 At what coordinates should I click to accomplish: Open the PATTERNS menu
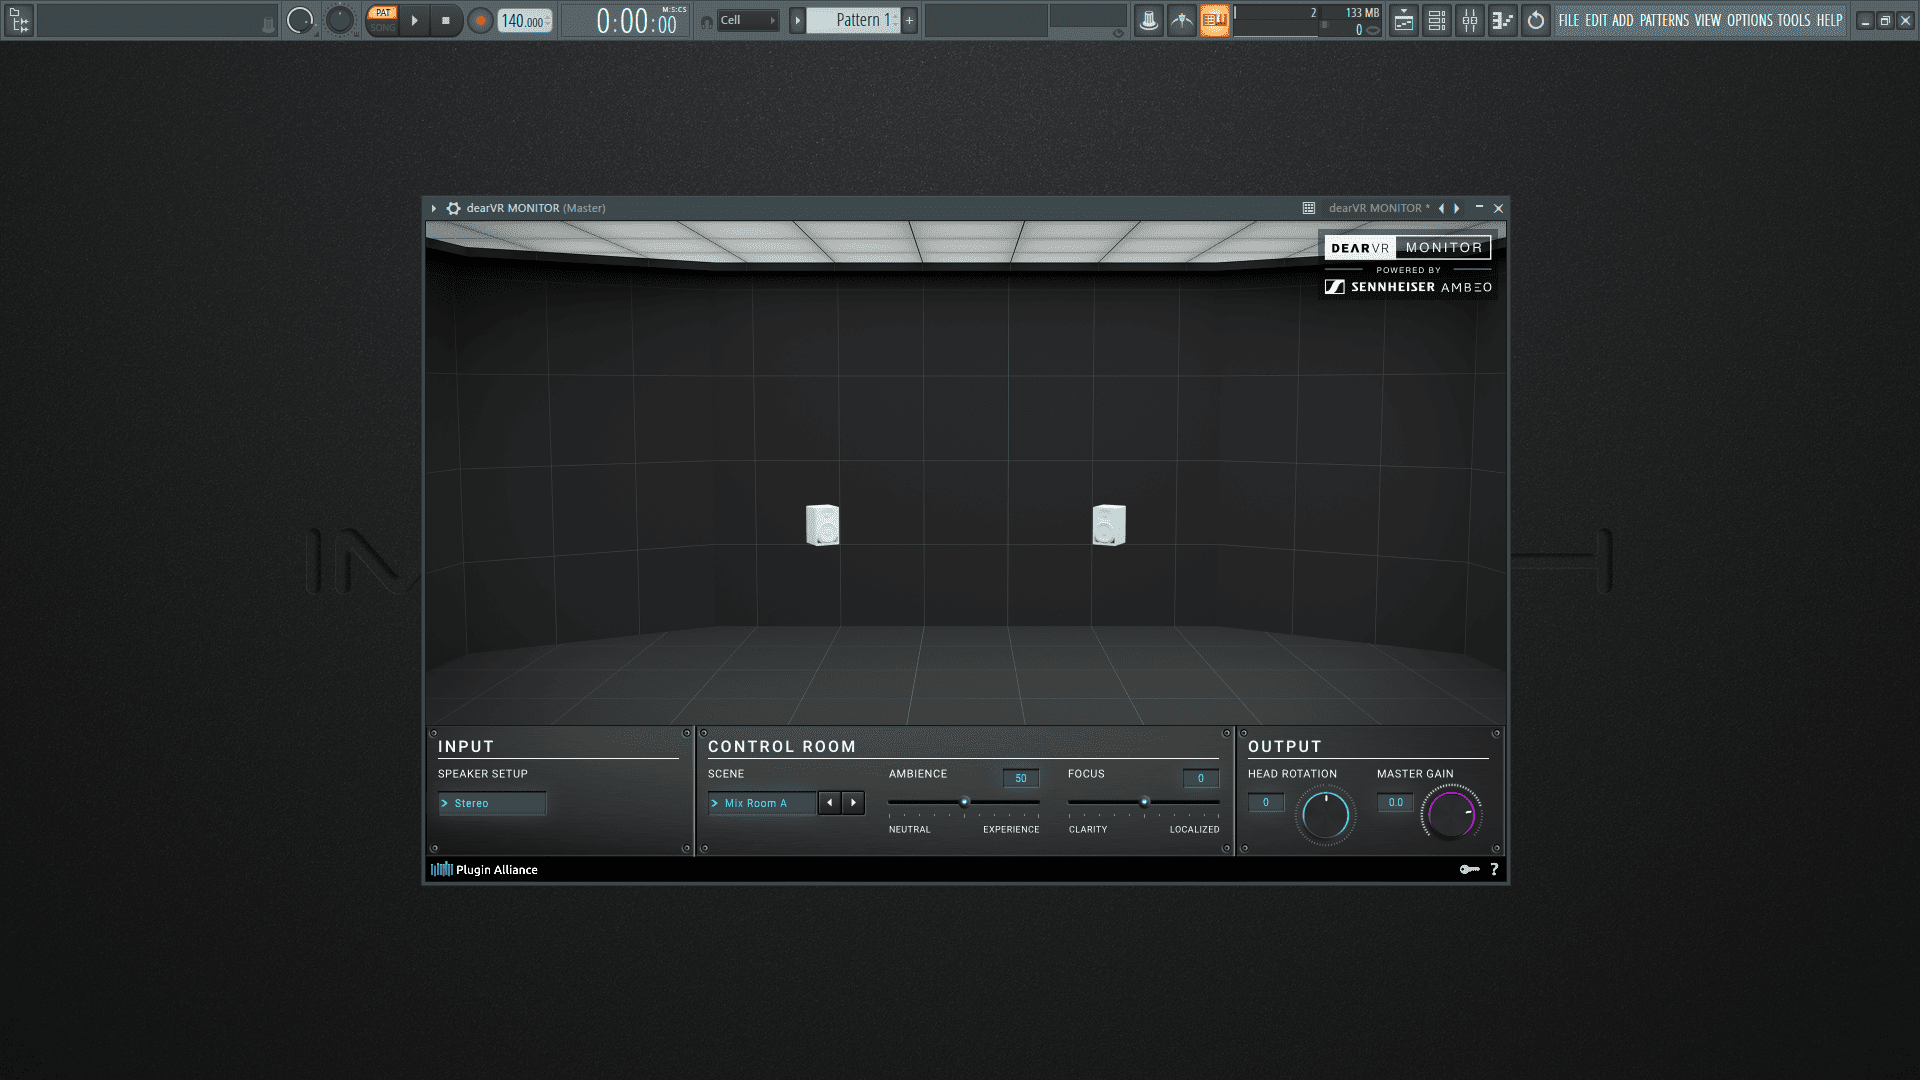tap(1664, 20)
